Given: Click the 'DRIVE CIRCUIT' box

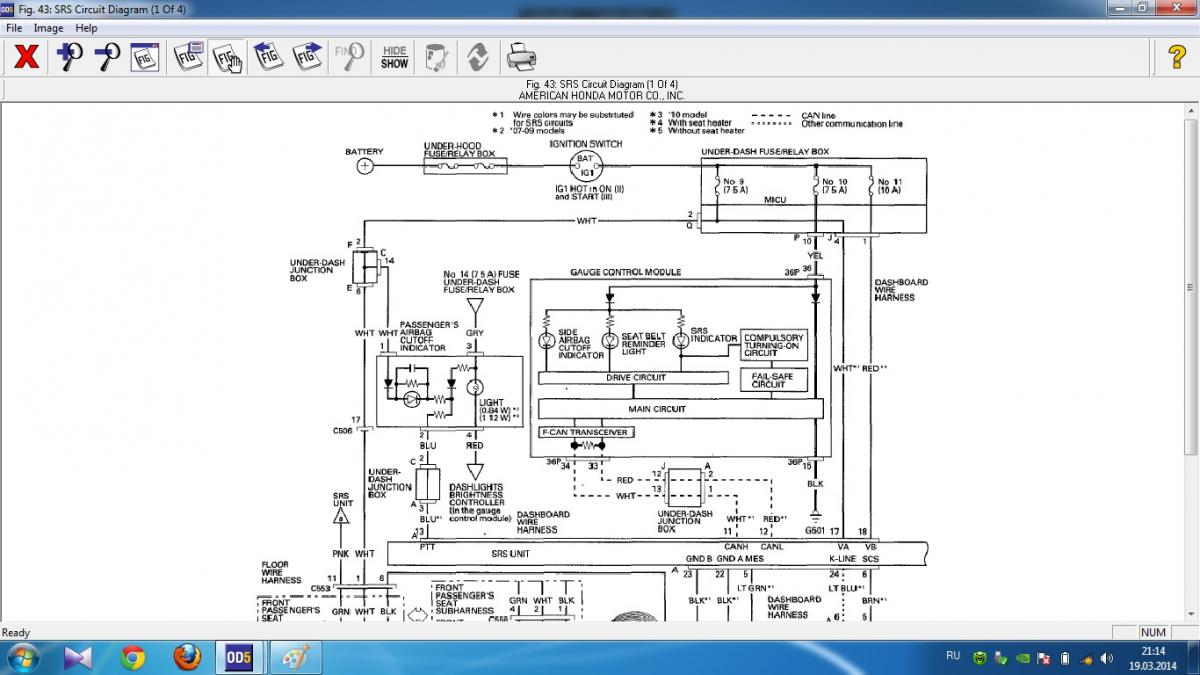Looking at the screenshot, I should click(635, 378).
